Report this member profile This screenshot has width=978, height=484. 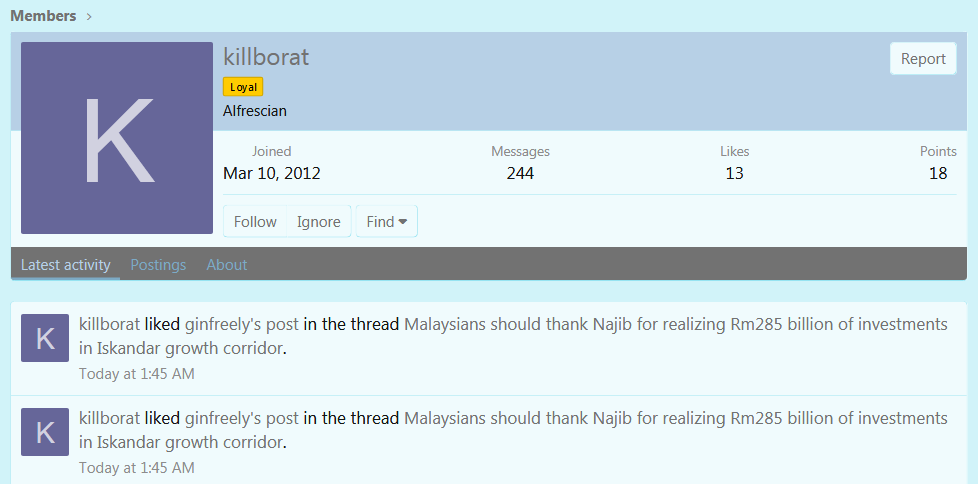[x=923, y=59]
